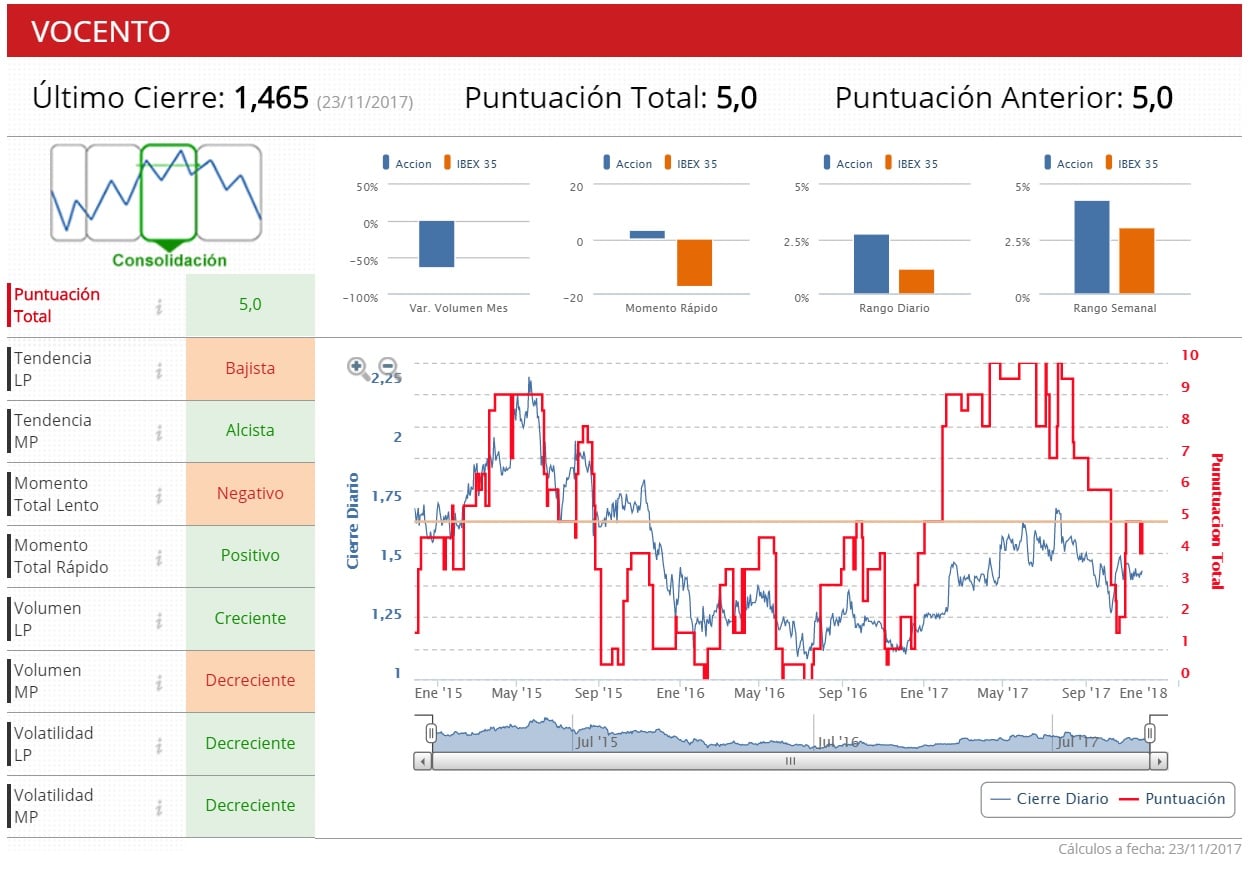Click the VOCENTO header title
The image size is (1251, 871).
[101, 32]
